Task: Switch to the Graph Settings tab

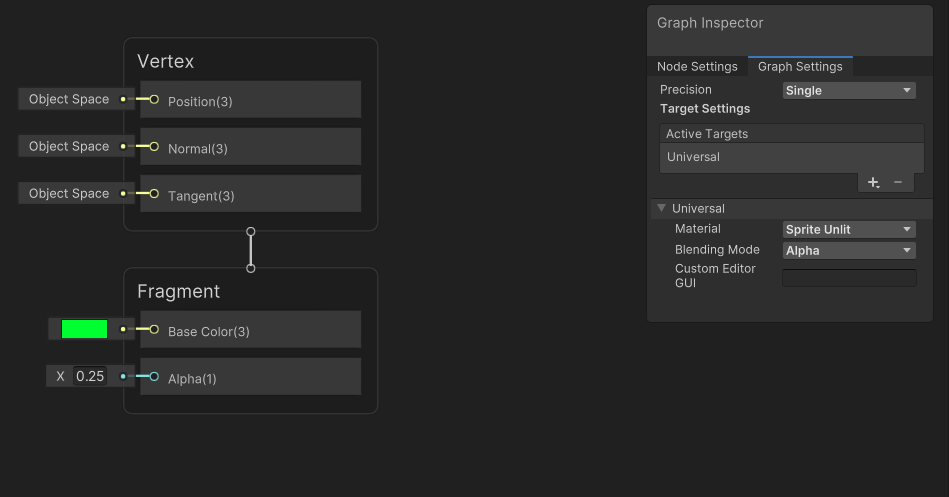Action: click(x=800, y=67)
